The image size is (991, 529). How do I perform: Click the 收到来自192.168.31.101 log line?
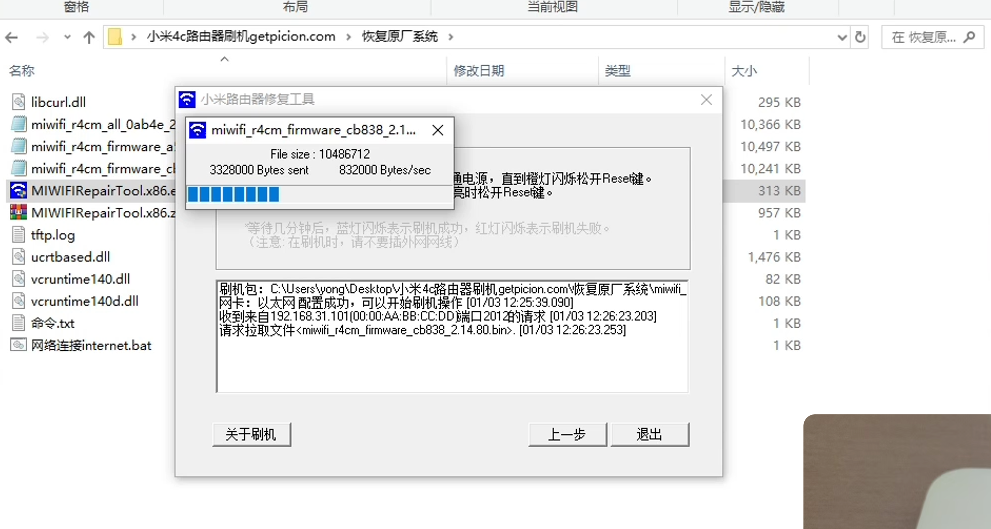pos(437,316)
